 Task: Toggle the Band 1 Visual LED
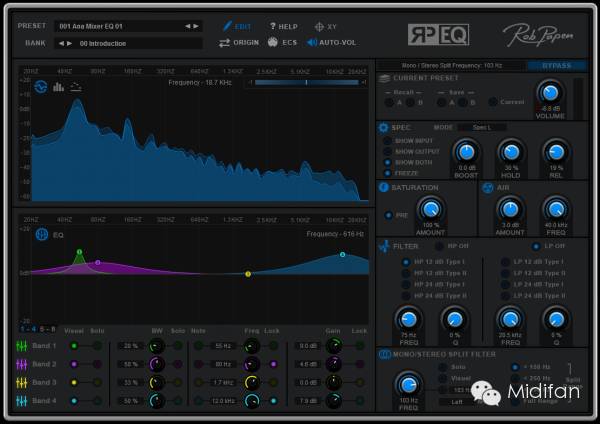pyautogui.click(x=74, y=346)
